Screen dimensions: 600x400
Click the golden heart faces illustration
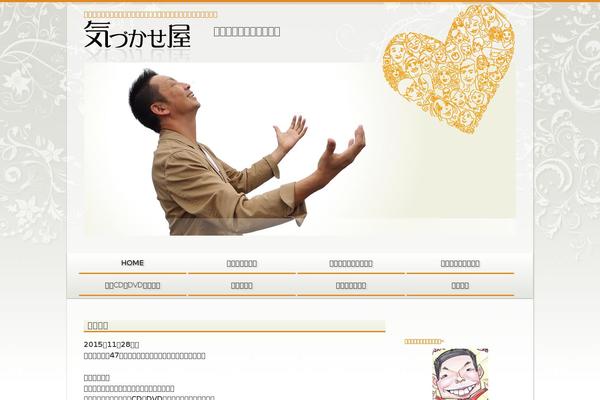pos(449,69)
